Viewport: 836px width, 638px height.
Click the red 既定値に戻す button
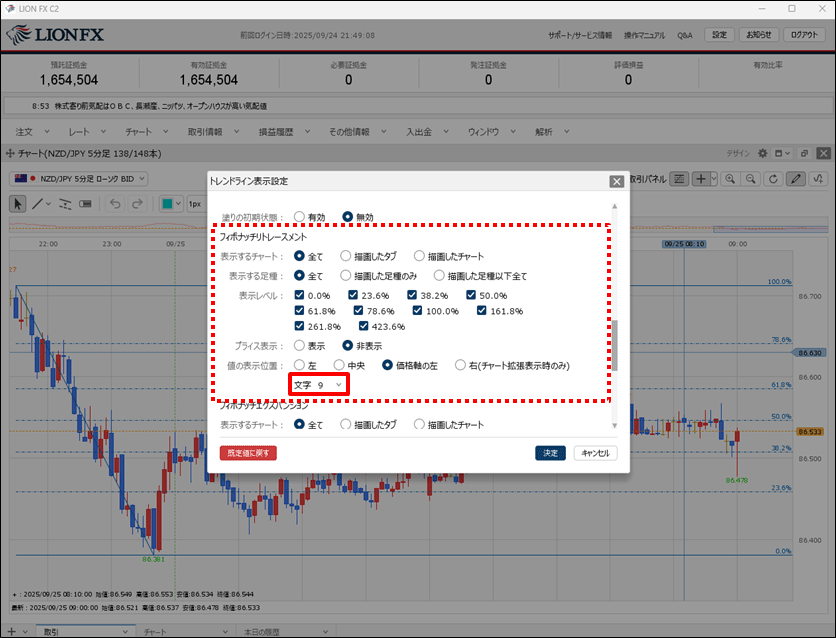point(247,453)
